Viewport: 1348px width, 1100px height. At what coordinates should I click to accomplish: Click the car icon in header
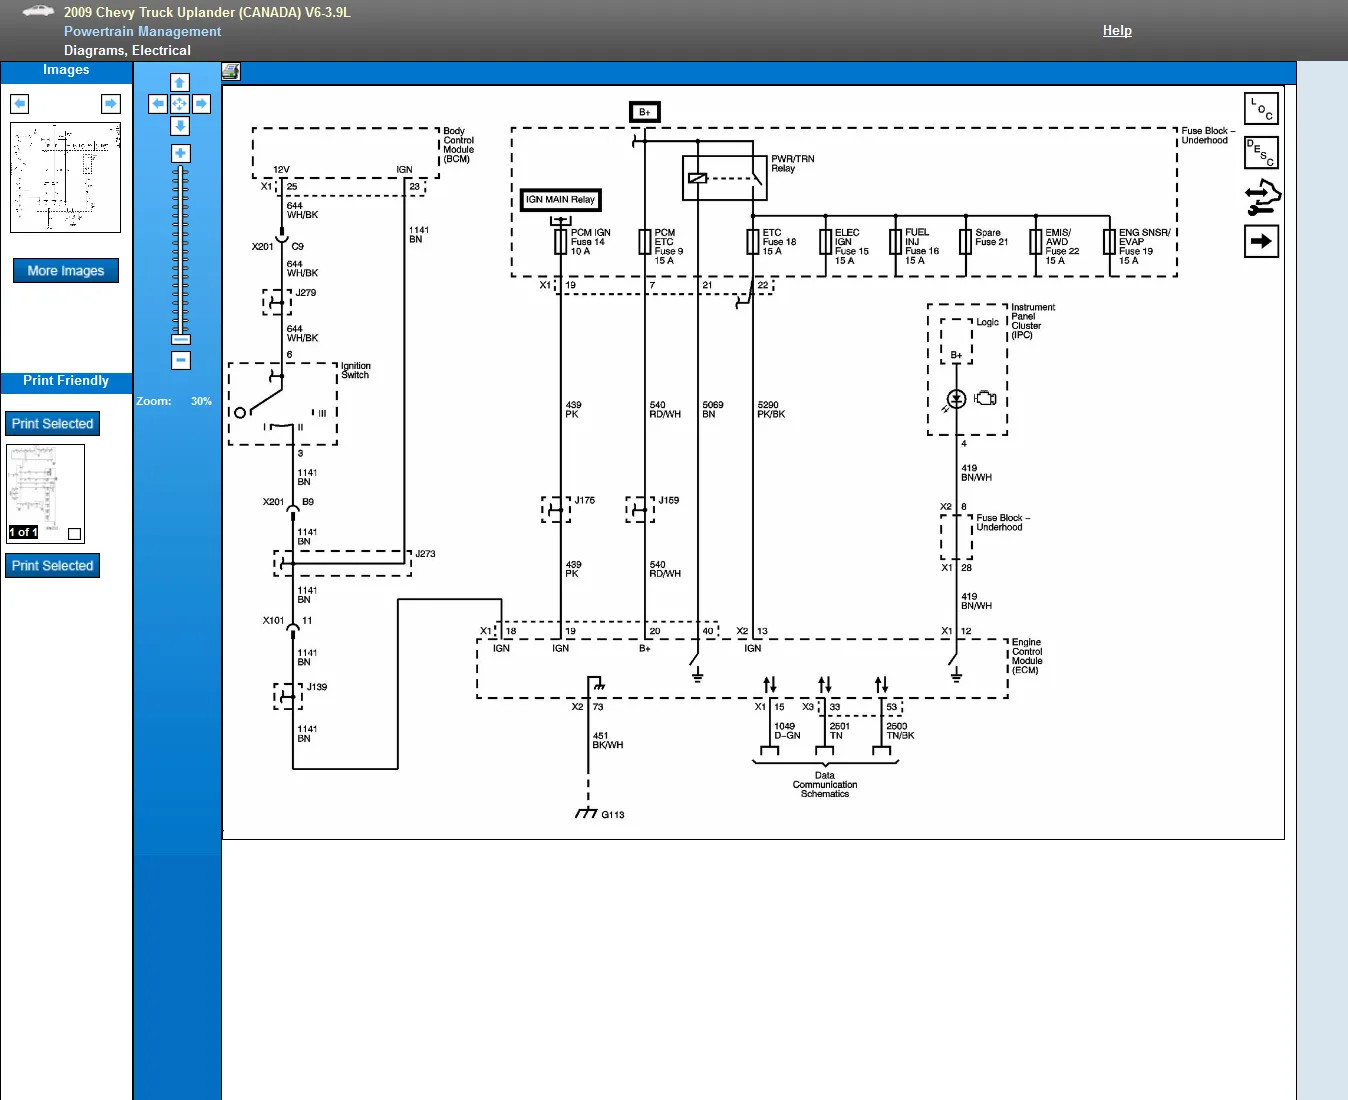click(38, 12)
